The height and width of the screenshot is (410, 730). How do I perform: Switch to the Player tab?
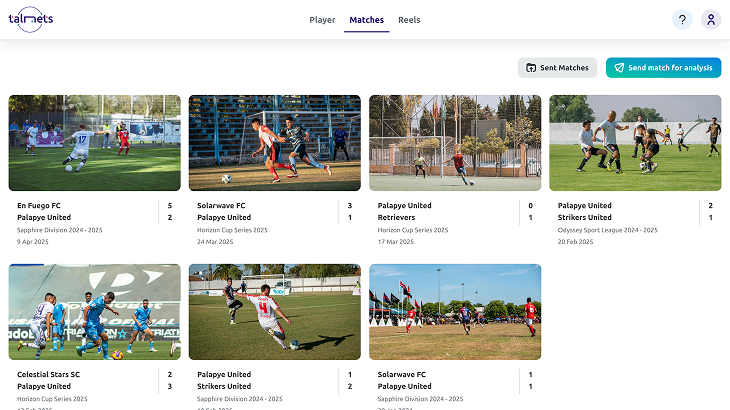[322, 20]
